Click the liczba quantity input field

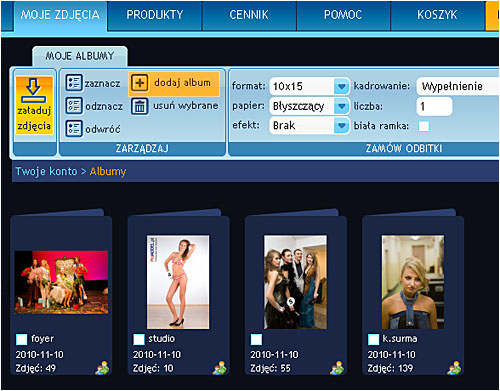pos(434,106)
